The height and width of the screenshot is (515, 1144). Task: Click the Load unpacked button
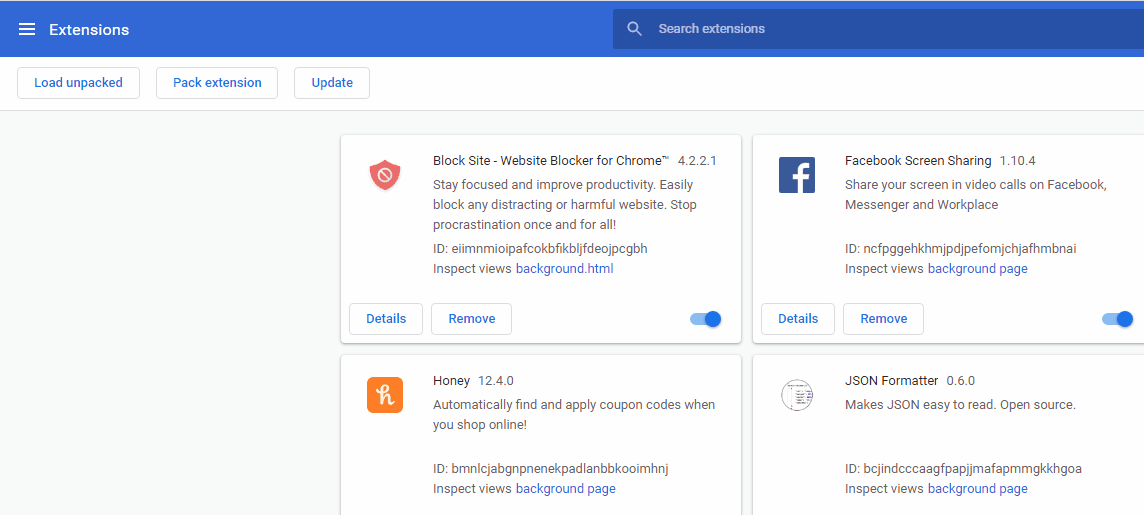[x=78, y=82]
